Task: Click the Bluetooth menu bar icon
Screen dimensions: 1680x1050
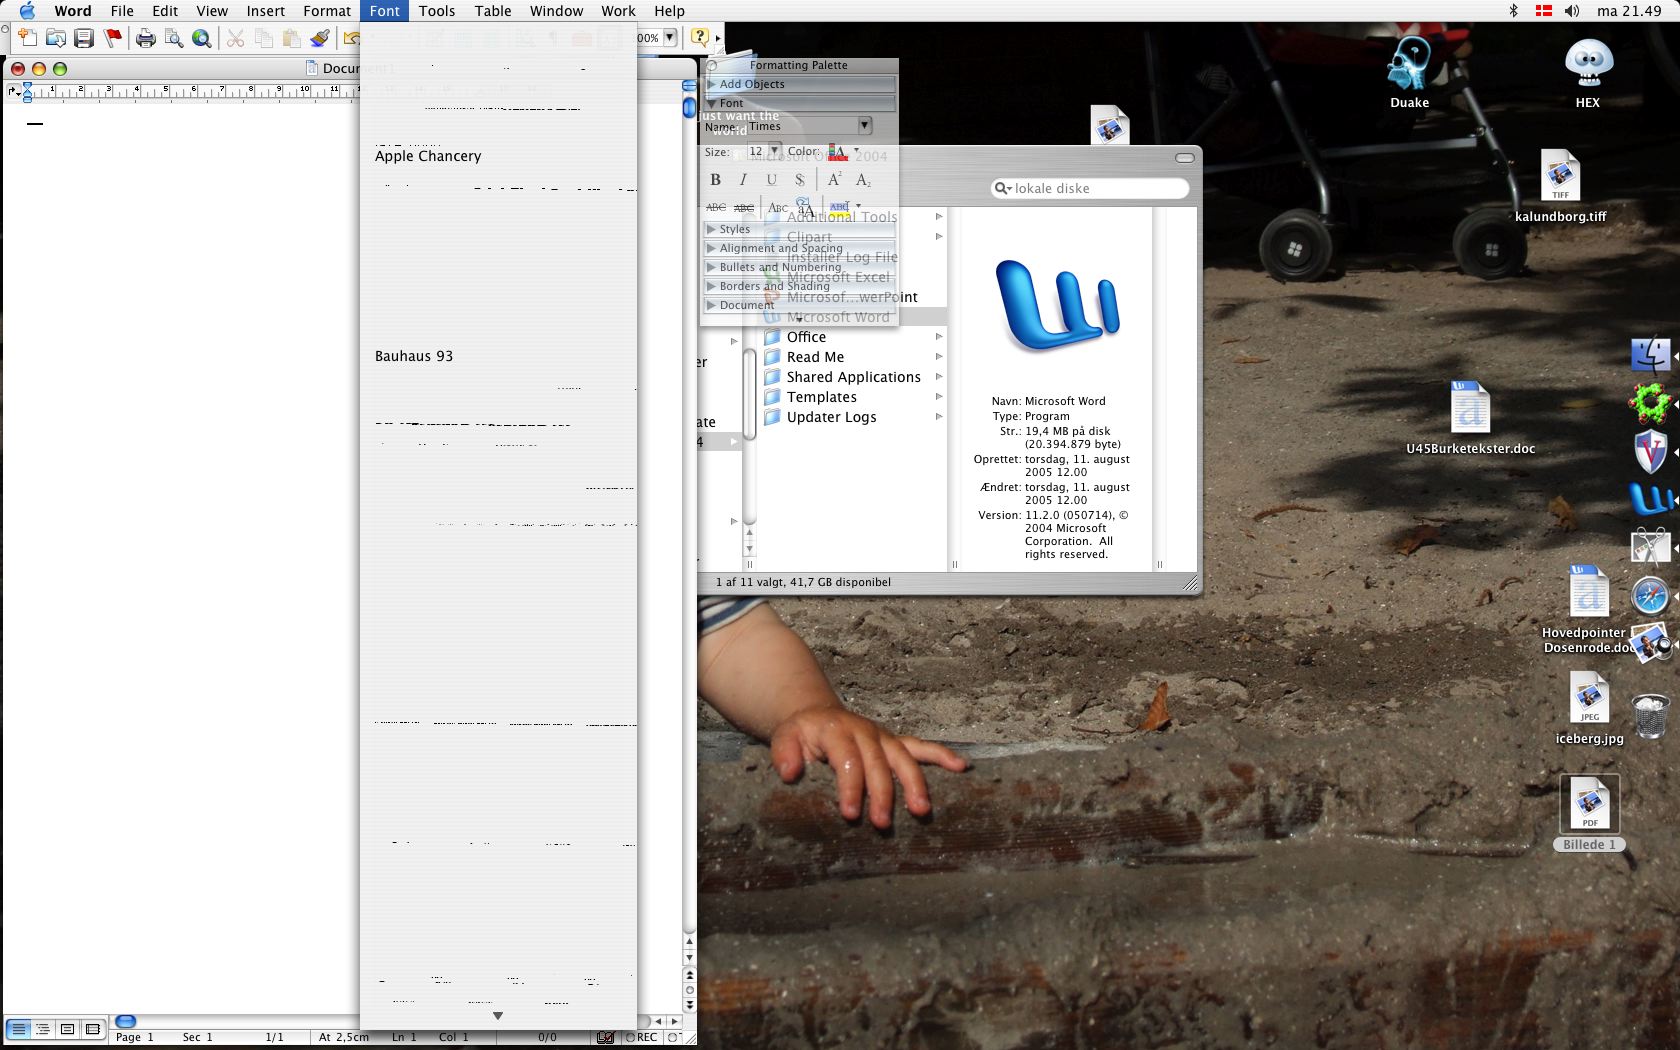Action: click(1514, 11)
